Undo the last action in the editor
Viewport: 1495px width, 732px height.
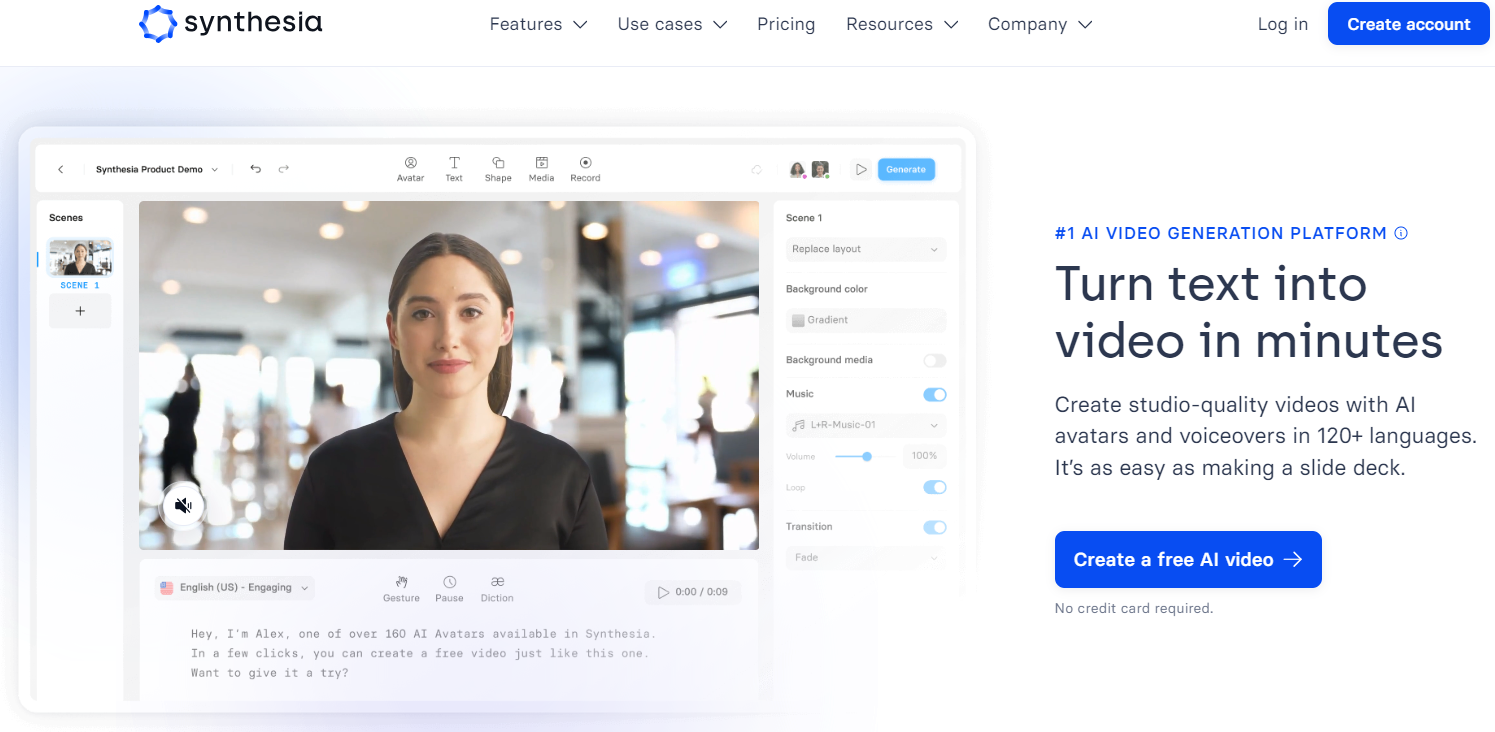tap(256, 169)
